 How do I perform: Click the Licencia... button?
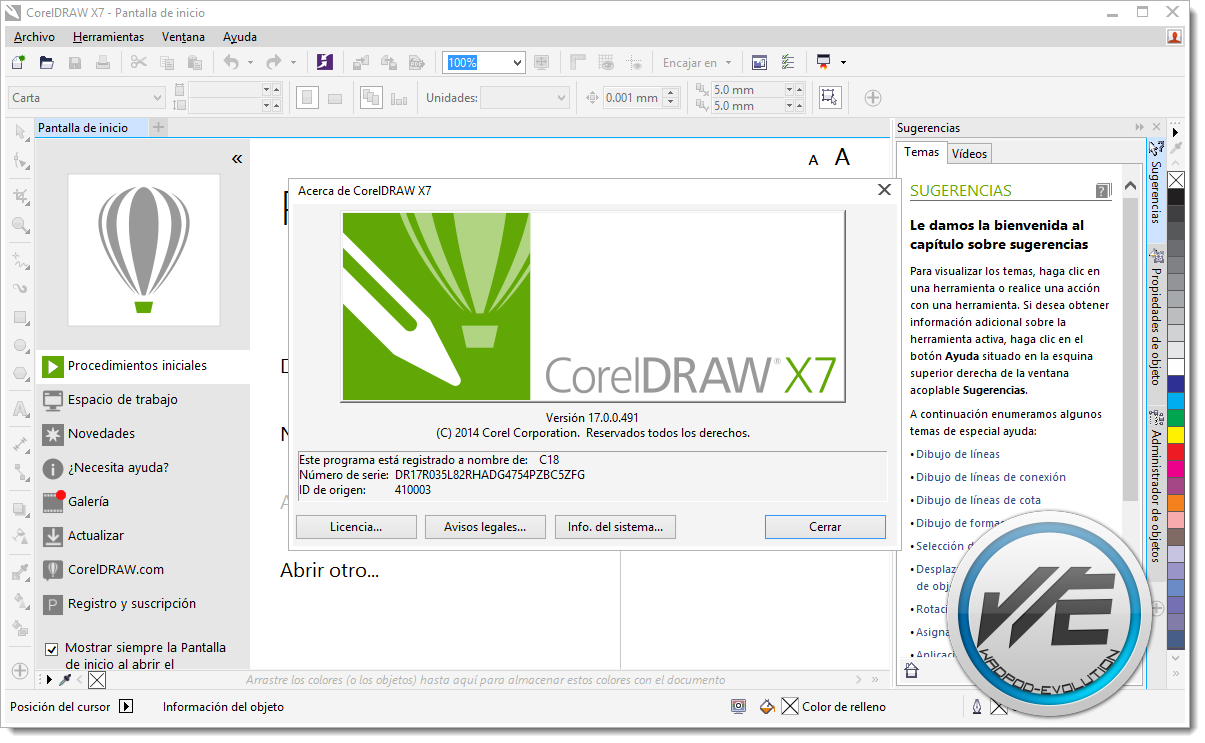pyautogui.click(x=357, y=526)
